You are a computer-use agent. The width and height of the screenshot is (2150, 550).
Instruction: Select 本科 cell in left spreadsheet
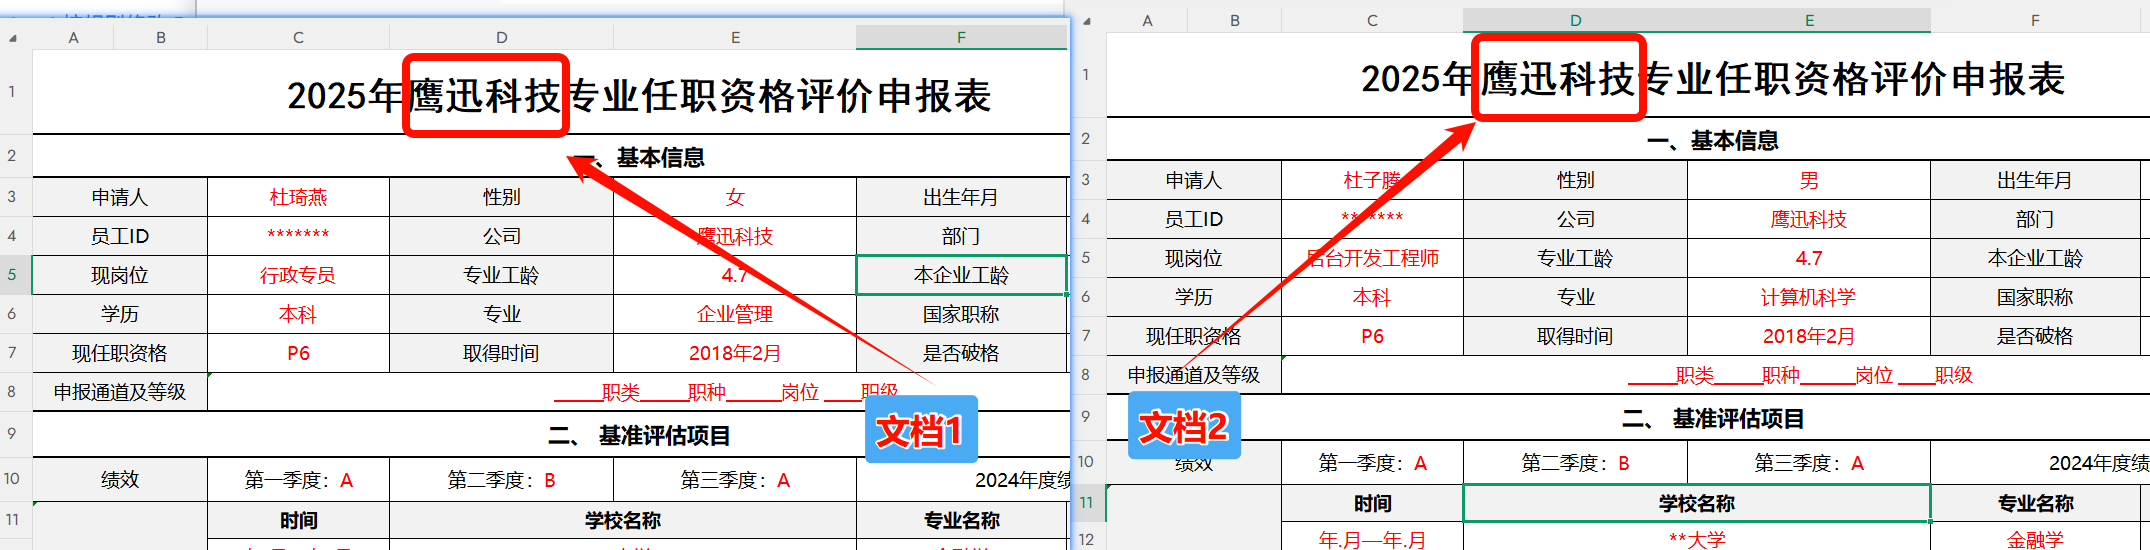298,314
